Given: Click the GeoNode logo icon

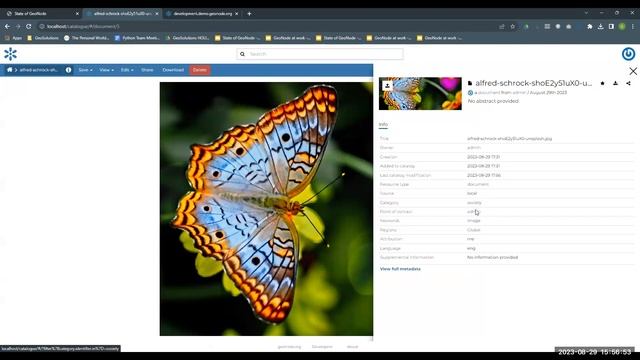Looking at the screenshot, I should (10, 54).
